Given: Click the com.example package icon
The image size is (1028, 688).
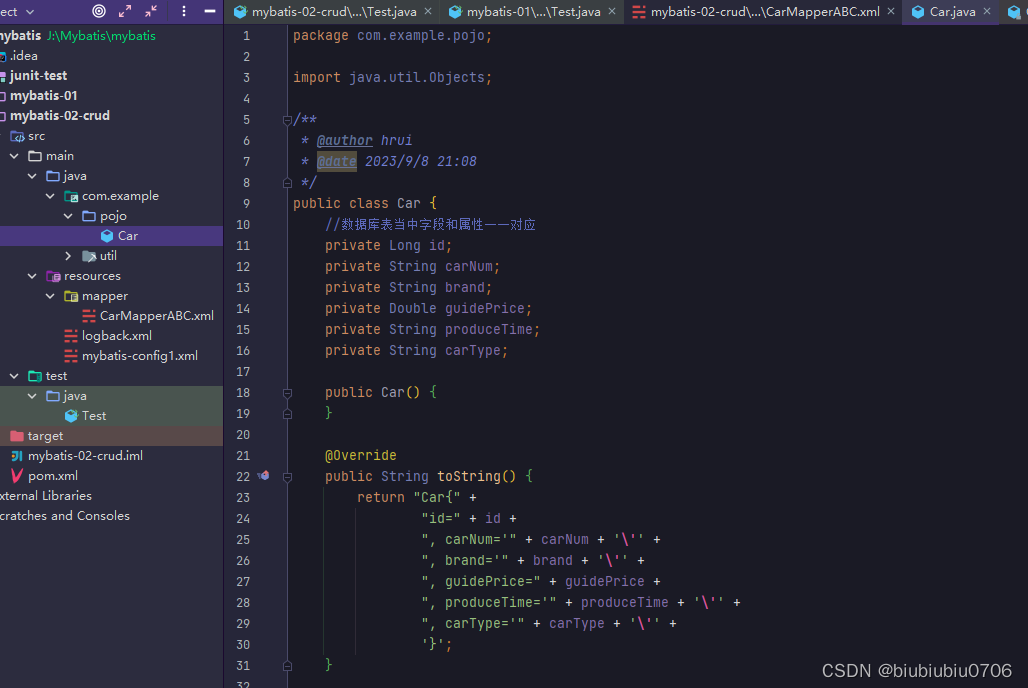Looking at the screenshot, I should pos(71,196).
